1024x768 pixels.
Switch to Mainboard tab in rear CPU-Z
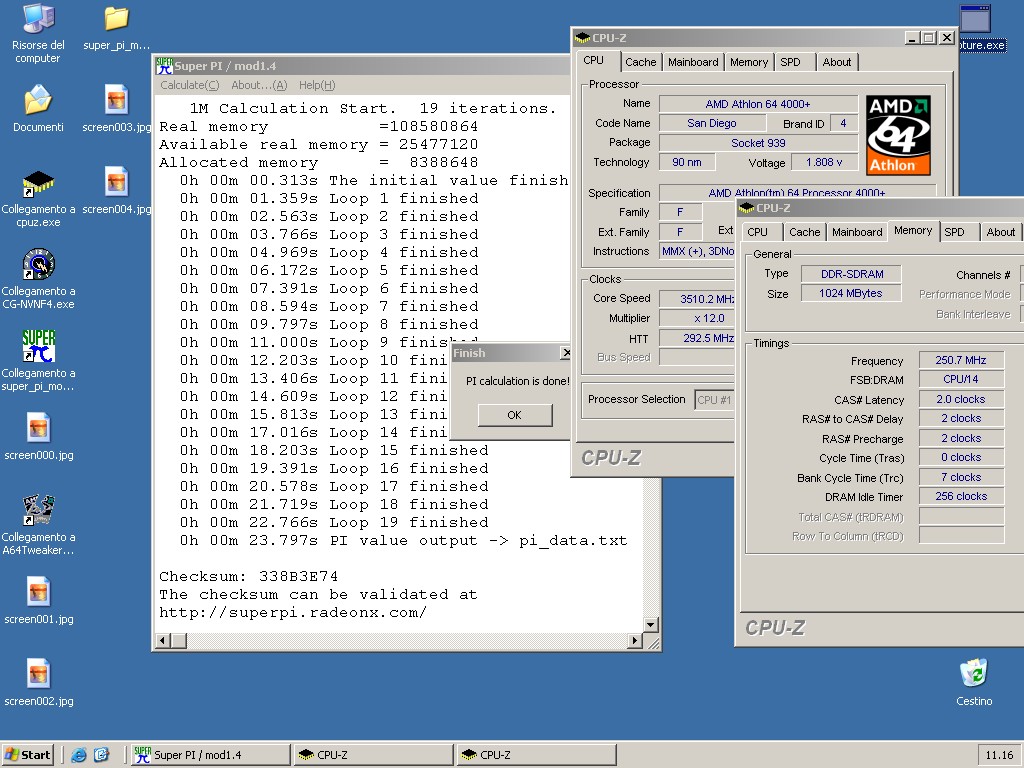(693, 62)
